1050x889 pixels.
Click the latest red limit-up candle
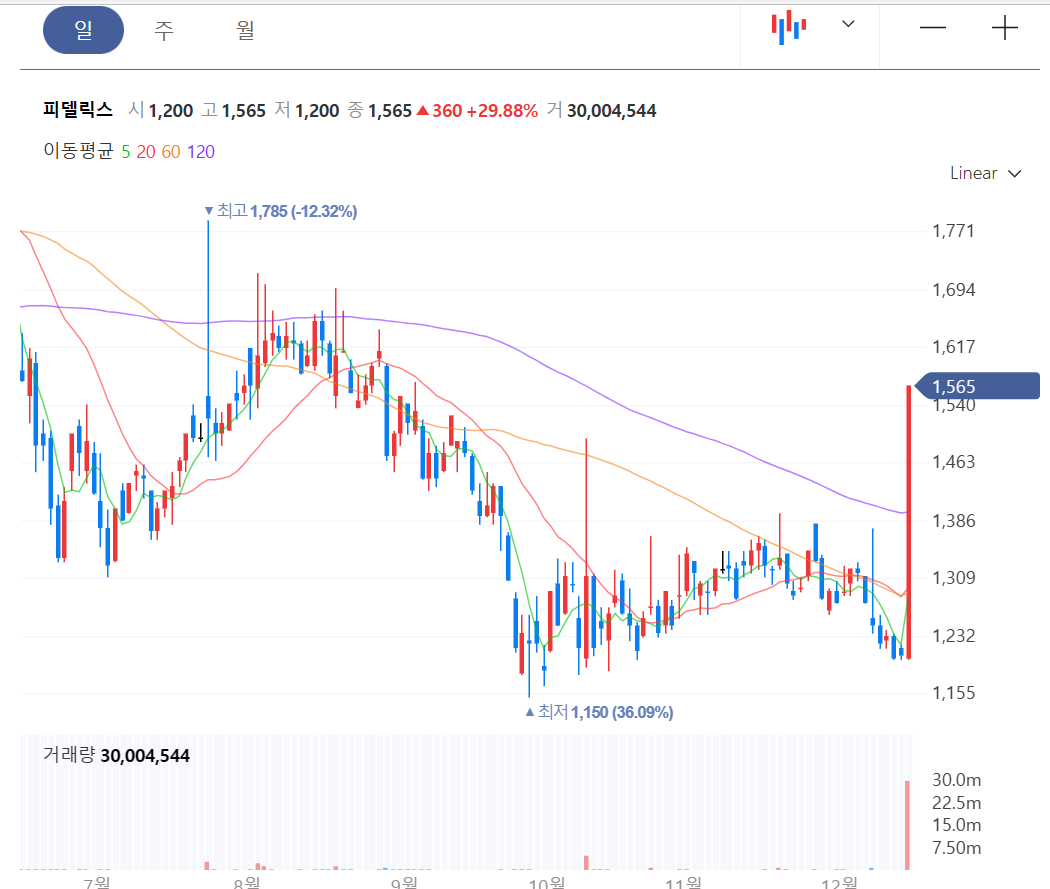point(909,522)
